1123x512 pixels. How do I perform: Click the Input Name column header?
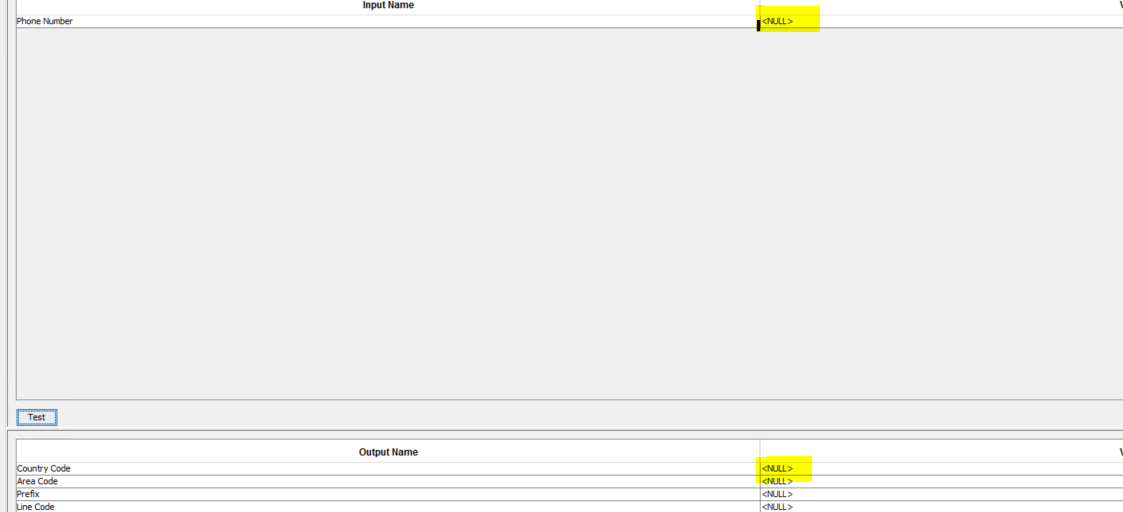coord(387,6)
